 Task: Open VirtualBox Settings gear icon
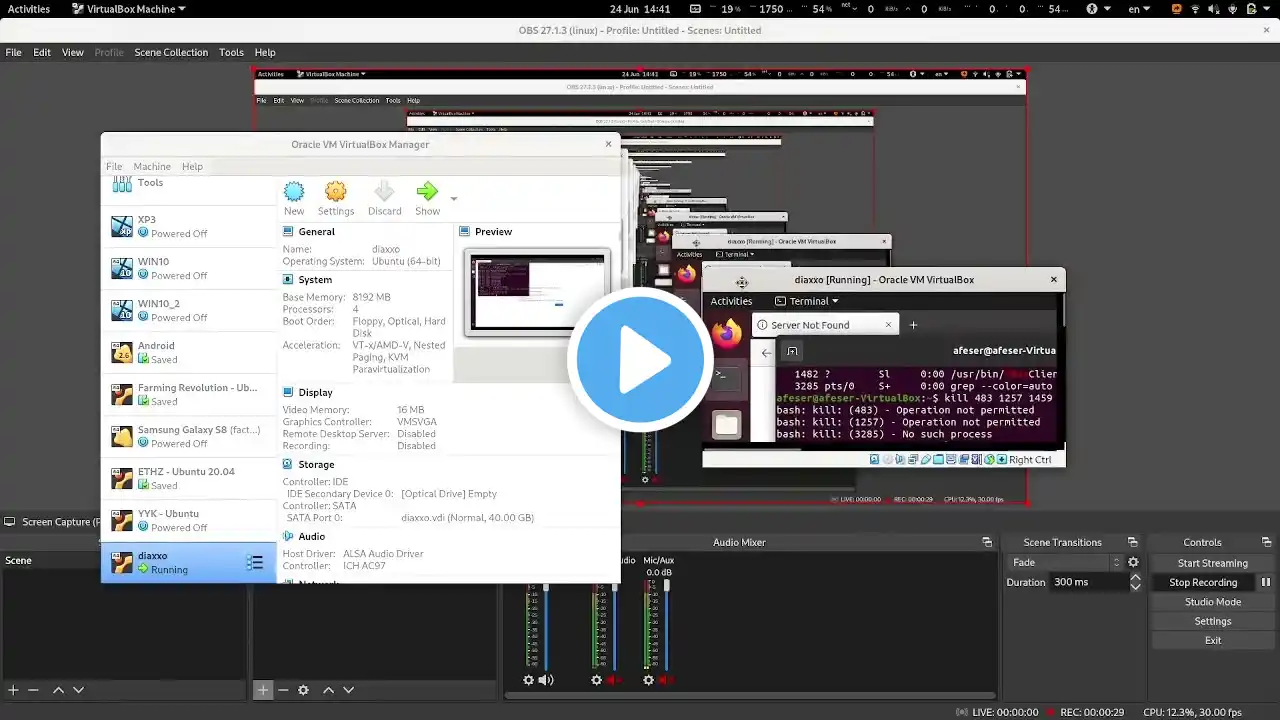[x=336, y=192]
